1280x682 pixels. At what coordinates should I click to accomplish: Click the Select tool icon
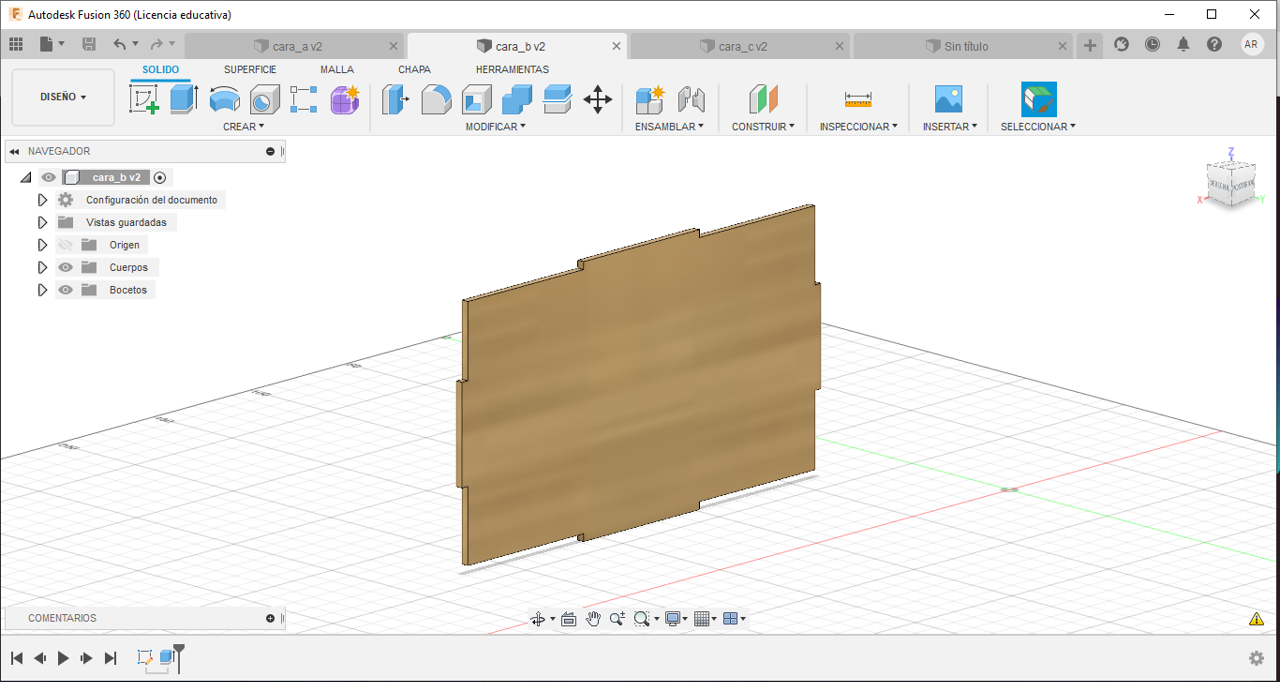(x=1039, y=99)
